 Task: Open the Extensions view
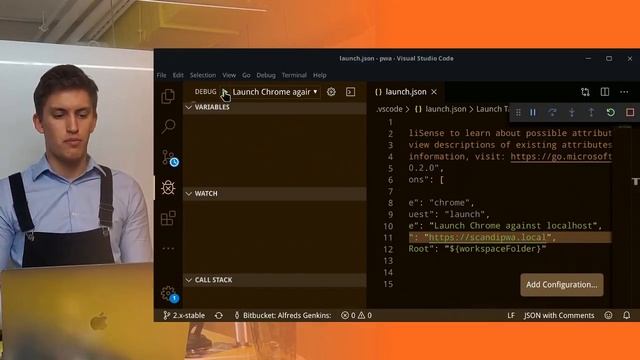(x=168, y=218)
